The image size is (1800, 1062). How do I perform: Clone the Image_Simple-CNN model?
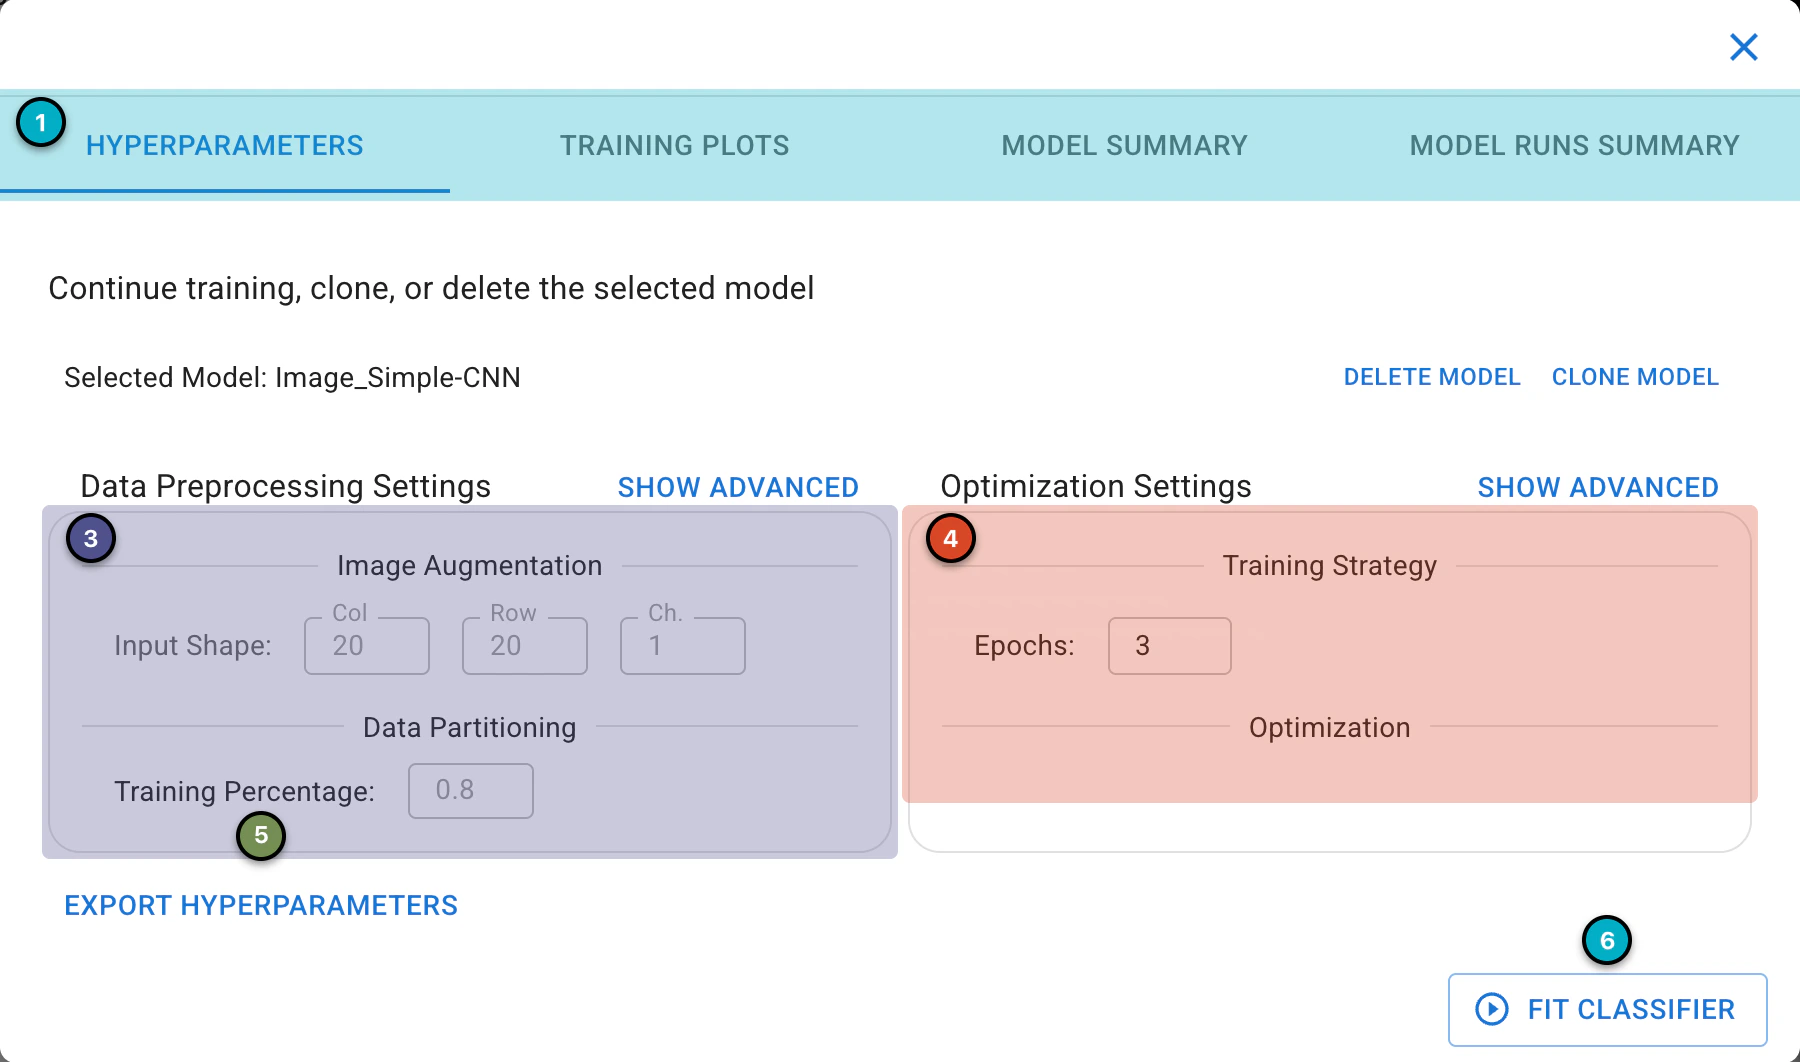(1635, 377)
